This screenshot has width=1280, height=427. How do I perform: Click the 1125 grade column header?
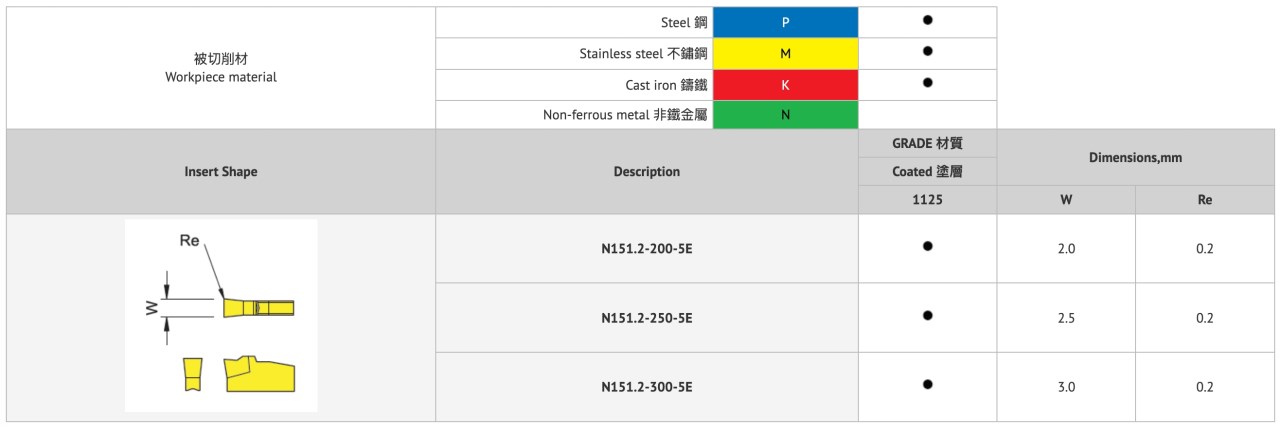click(x=927, y=200)
